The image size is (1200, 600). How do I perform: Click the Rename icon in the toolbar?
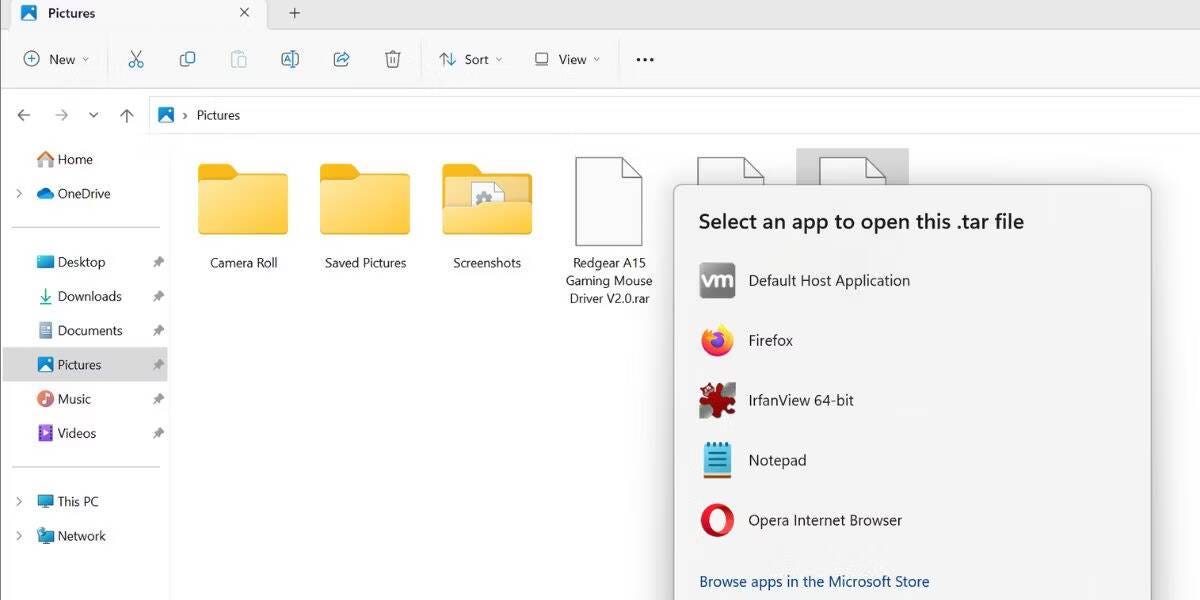(289, 59)
